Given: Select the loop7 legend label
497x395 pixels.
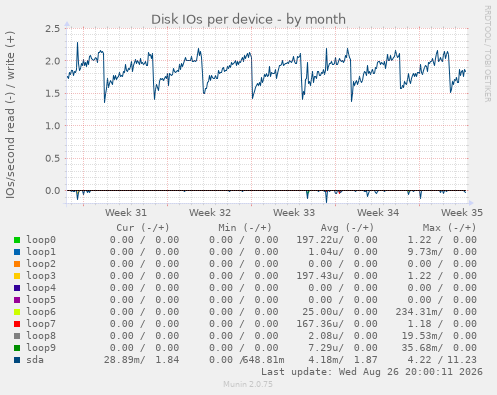Looking at the screenshot, I should tap(41, 324).
